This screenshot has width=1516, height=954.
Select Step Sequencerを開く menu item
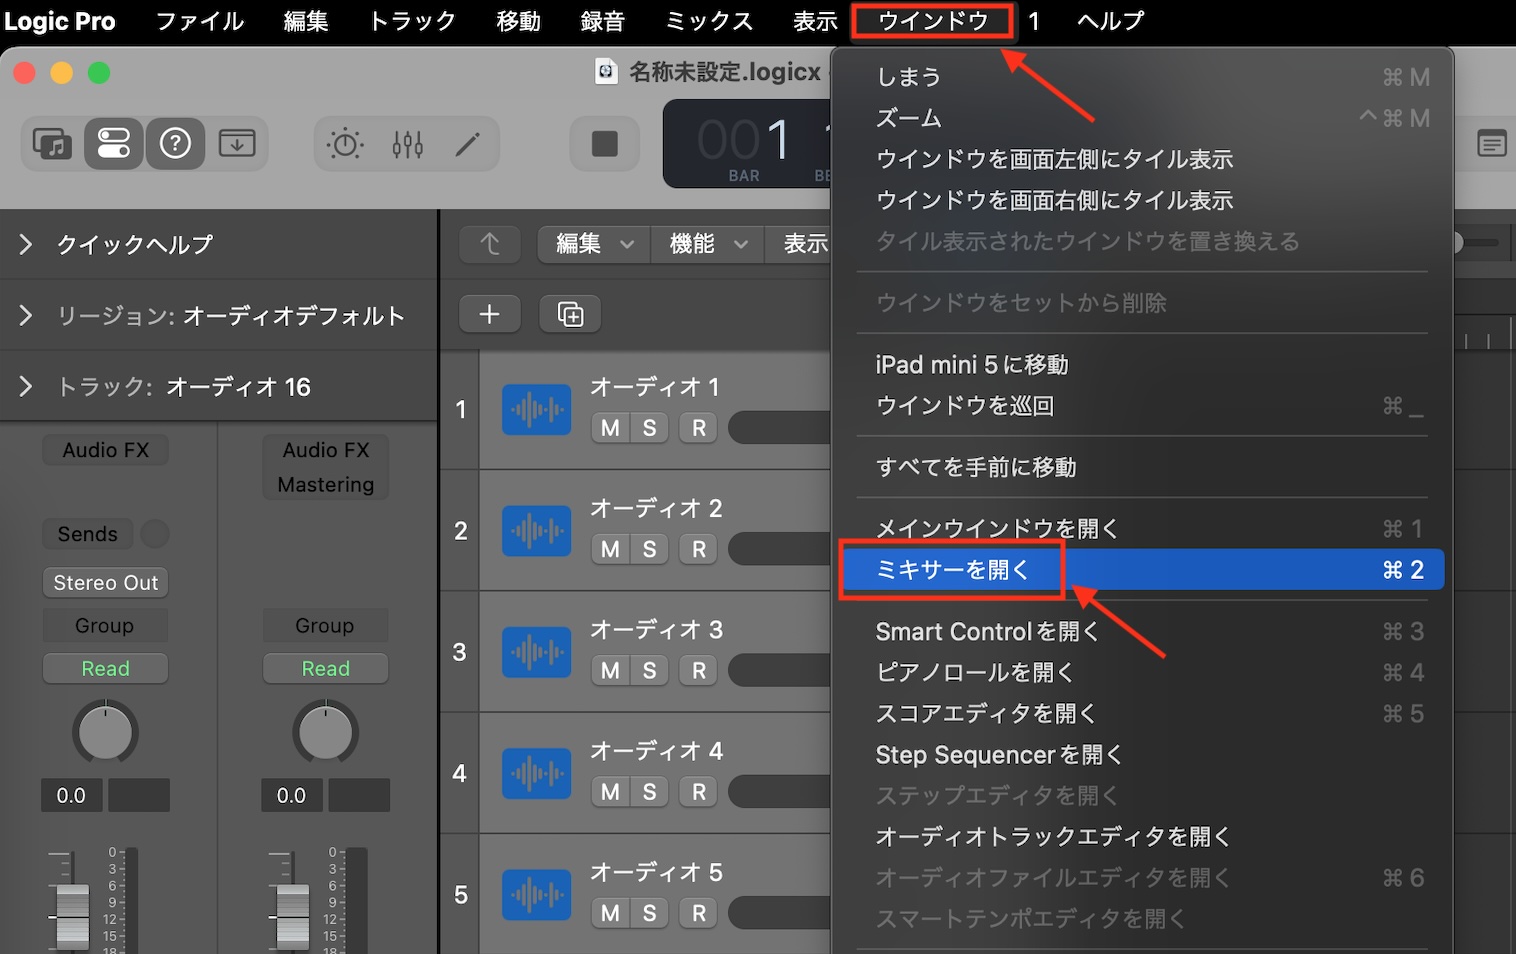click(1142, 755)
